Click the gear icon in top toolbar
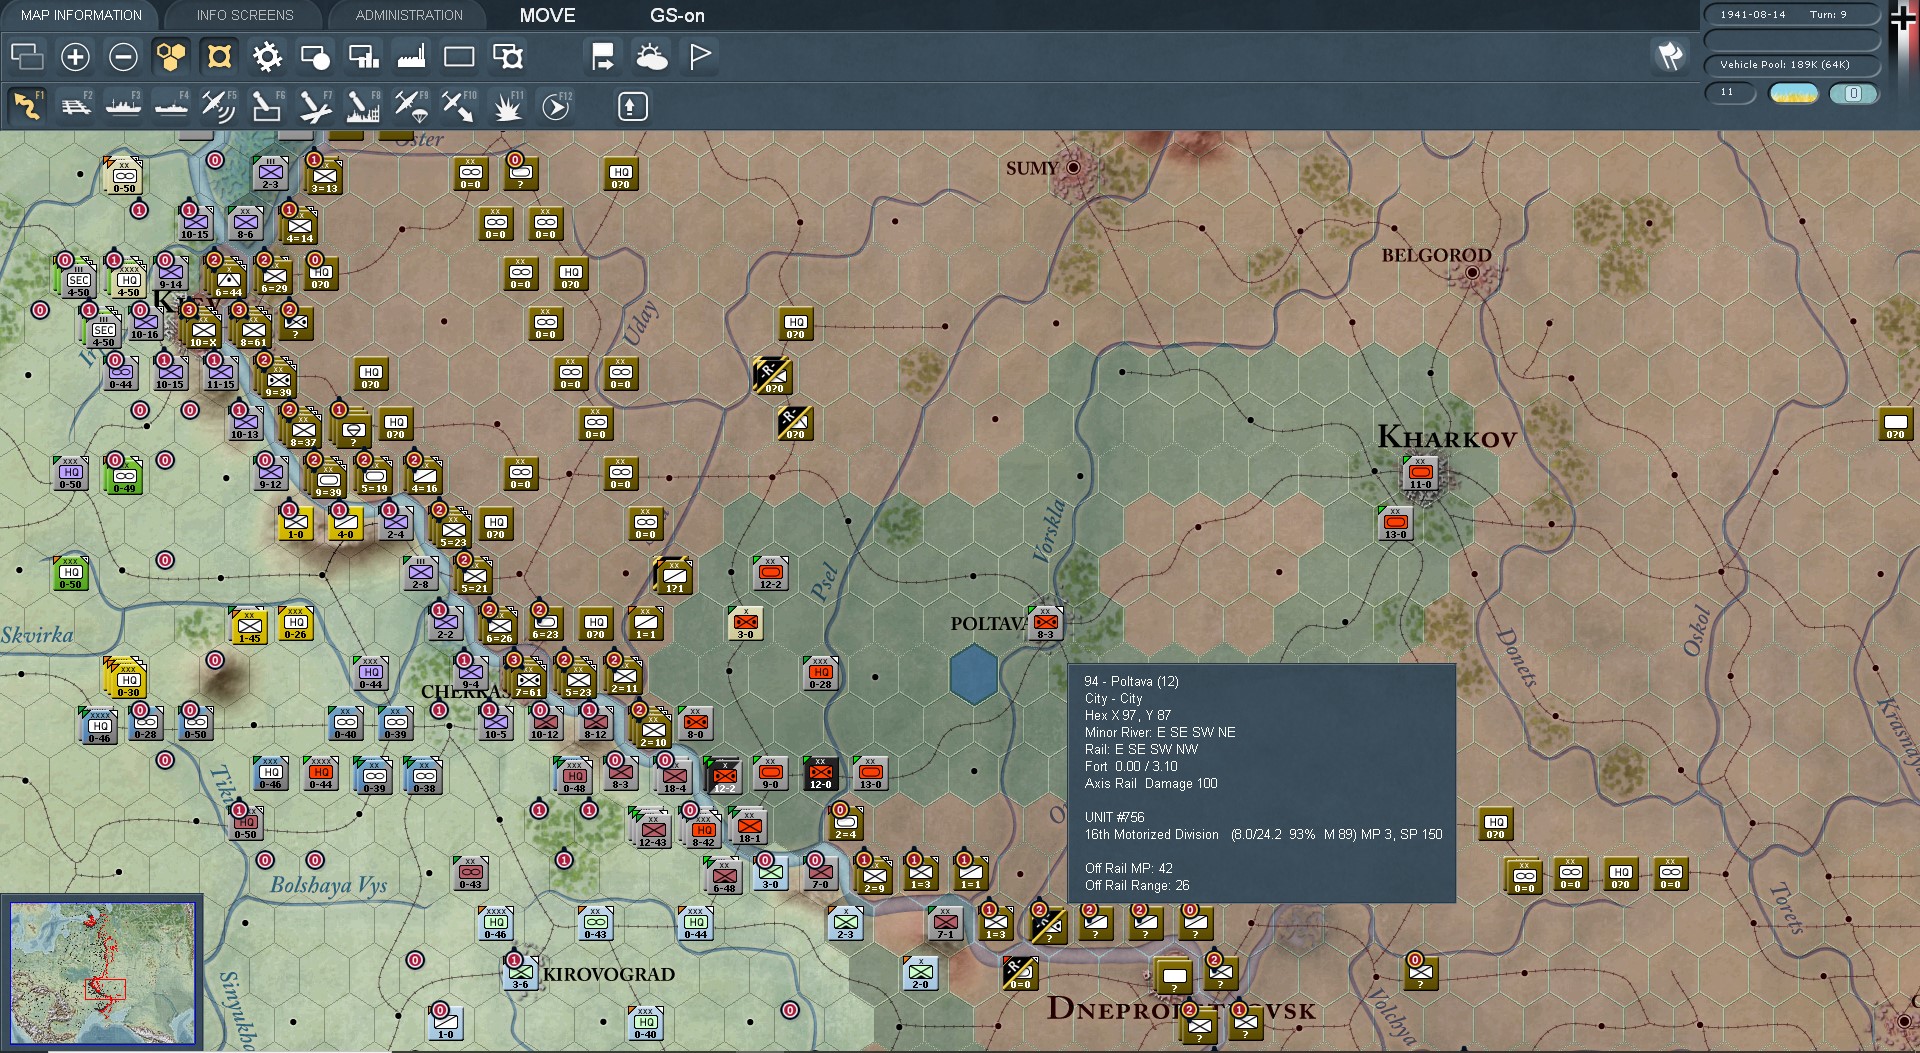 tap(267, 57)
